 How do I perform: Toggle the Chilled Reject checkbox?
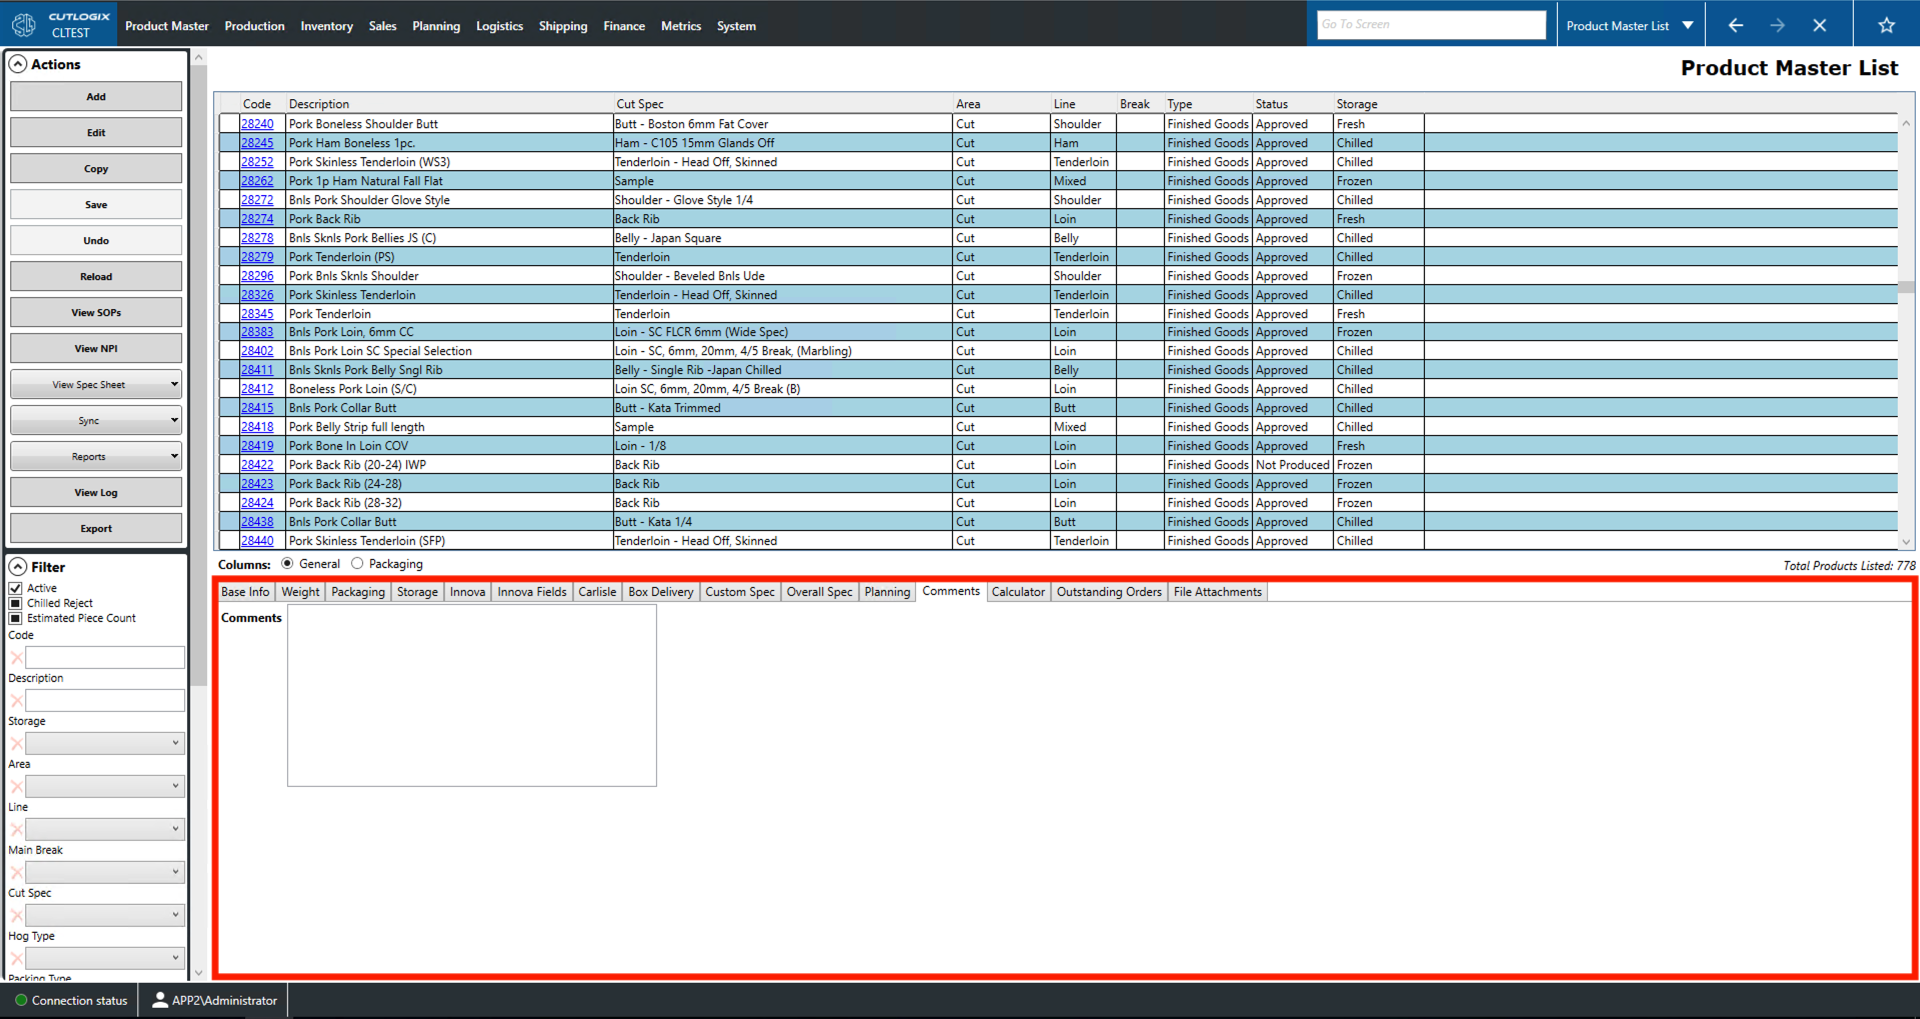[x=15, y=602]
